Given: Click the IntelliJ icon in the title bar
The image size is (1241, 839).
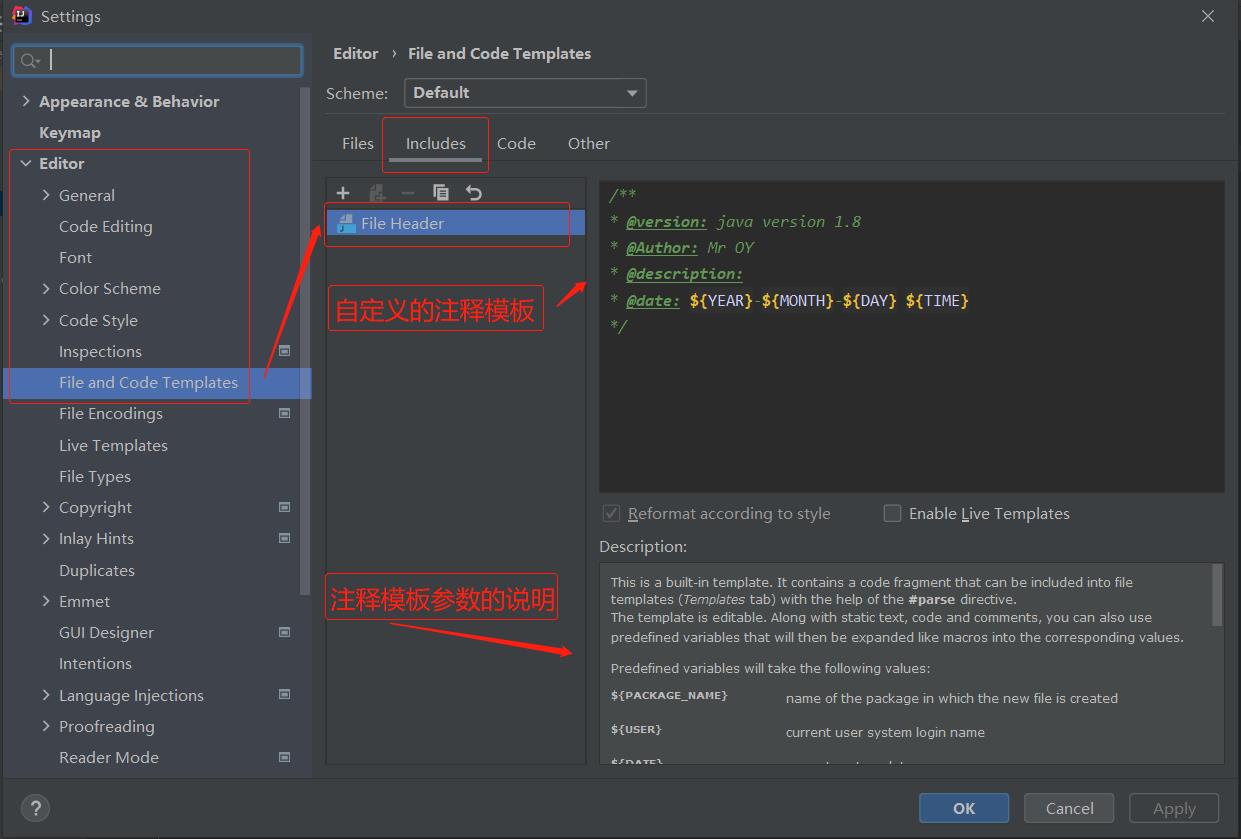Looking at the screenshot, I should click(21, 16).
